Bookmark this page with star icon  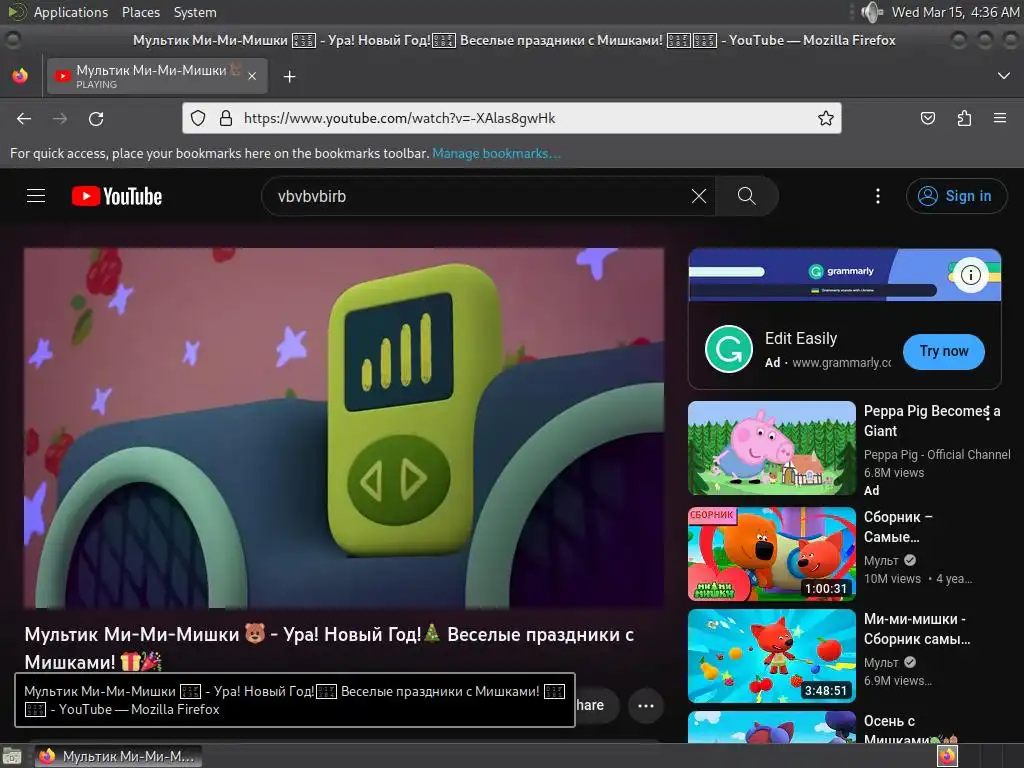pyautogui.click(x=825, y=118)
